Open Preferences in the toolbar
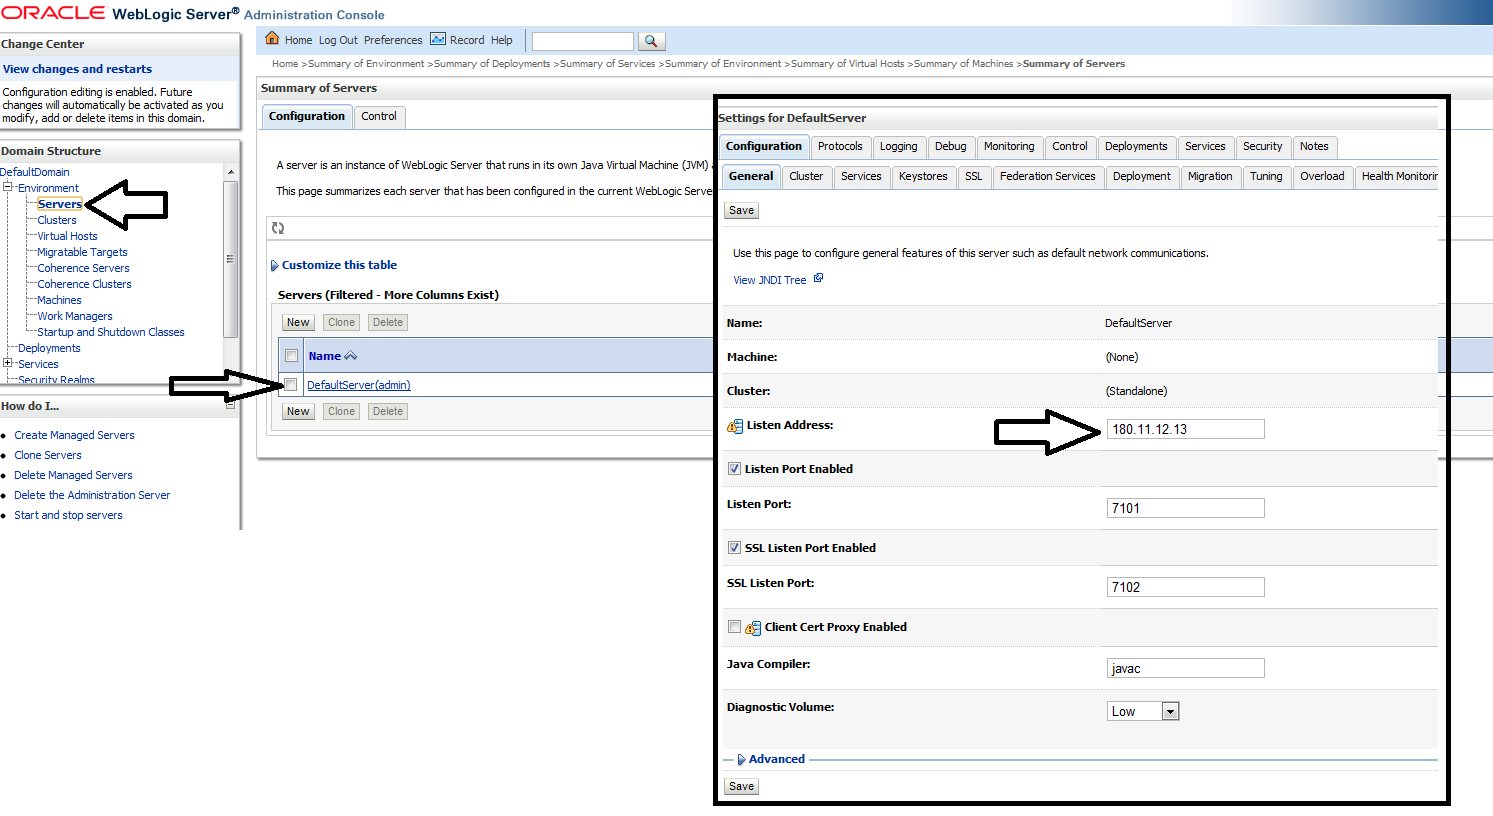This screenshot has width=1493, height=816. pyautogui.click(x=393, y=40)
